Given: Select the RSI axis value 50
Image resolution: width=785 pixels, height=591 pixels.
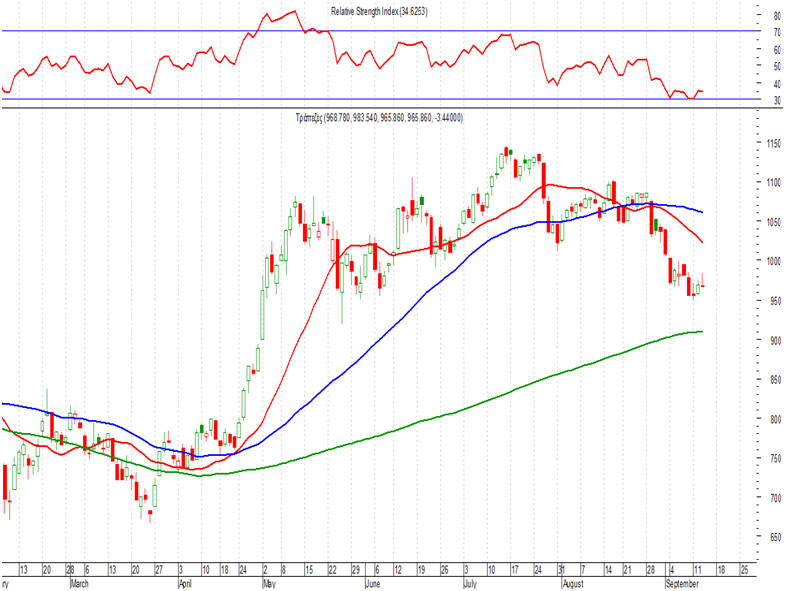Looking at the screenshot, I should [777, 66].
